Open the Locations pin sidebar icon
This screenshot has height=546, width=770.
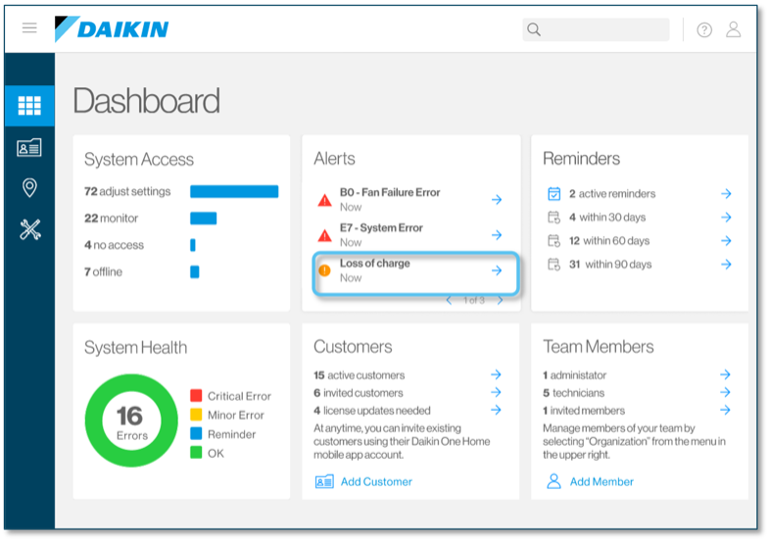click(29, 188)
